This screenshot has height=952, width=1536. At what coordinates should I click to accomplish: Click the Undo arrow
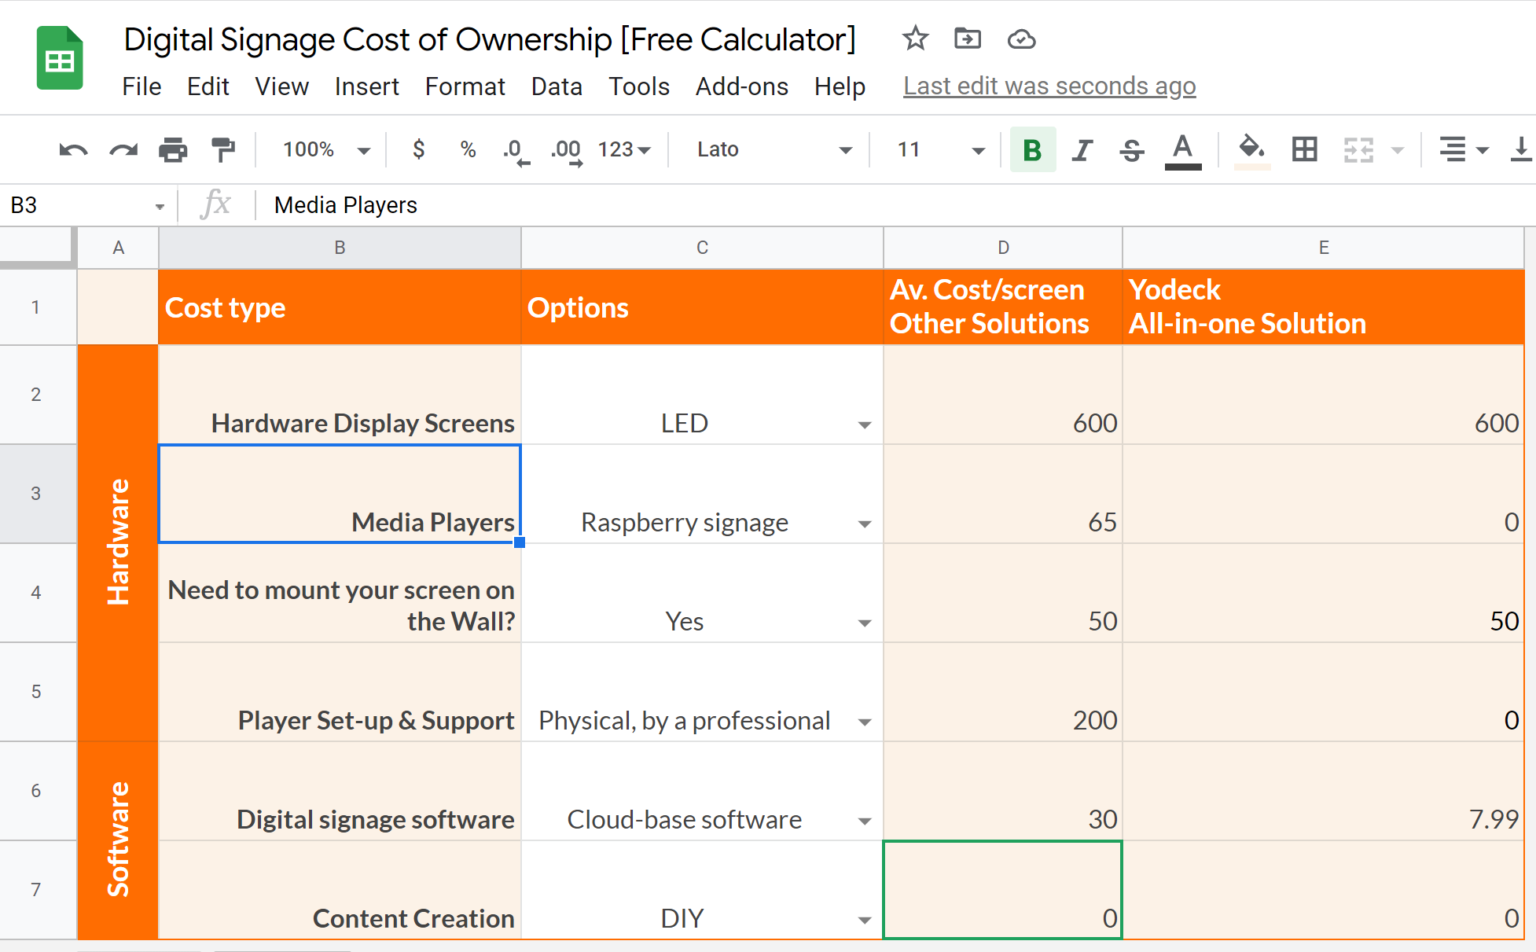(x=72, y=149)
